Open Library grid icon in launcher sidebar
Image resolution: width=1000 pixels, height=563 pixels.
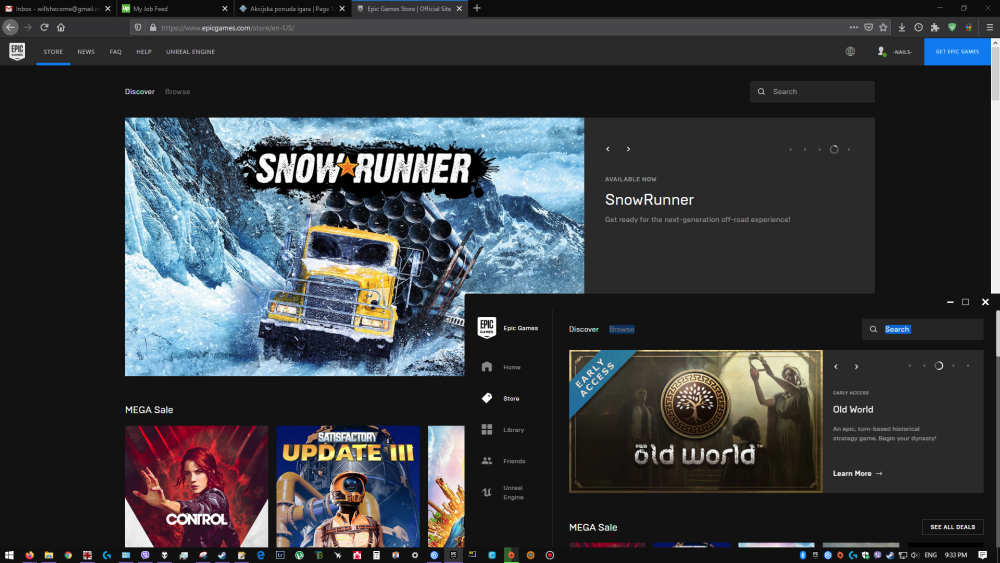[x=487, y=429]
